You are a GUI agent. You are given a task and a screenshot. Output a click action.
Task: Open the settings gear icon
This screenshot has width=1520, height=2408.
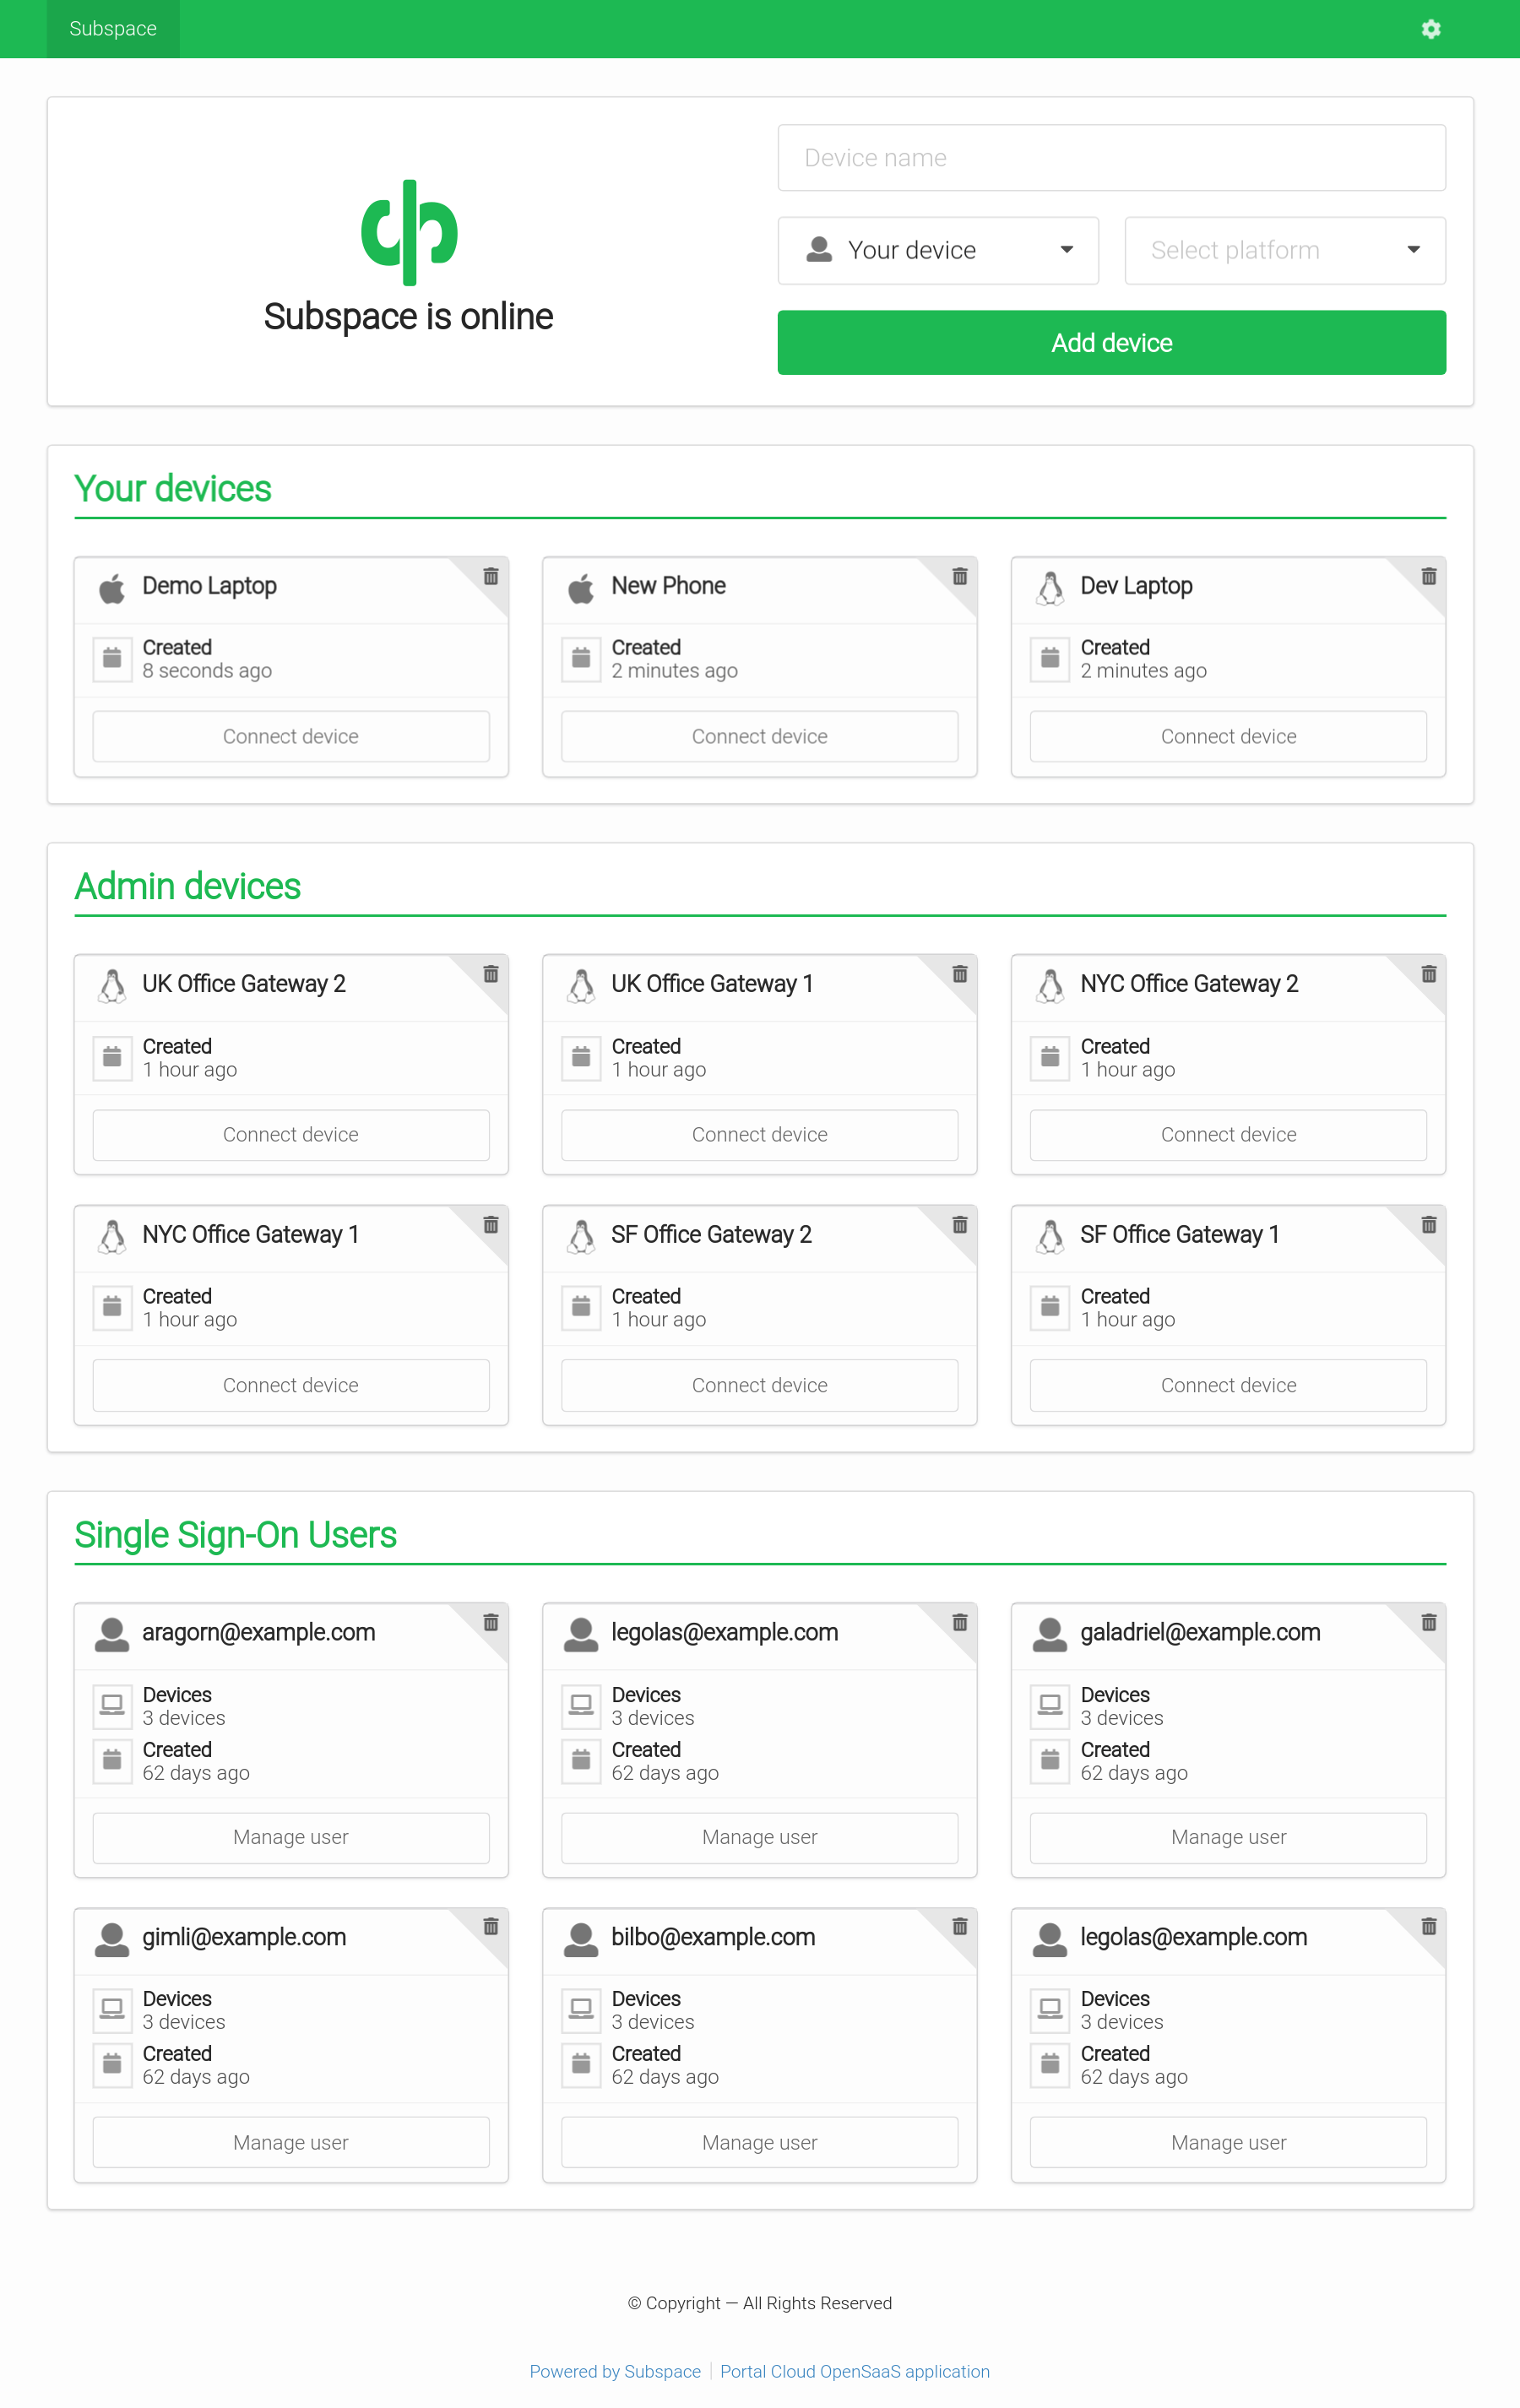point(1431,29)
